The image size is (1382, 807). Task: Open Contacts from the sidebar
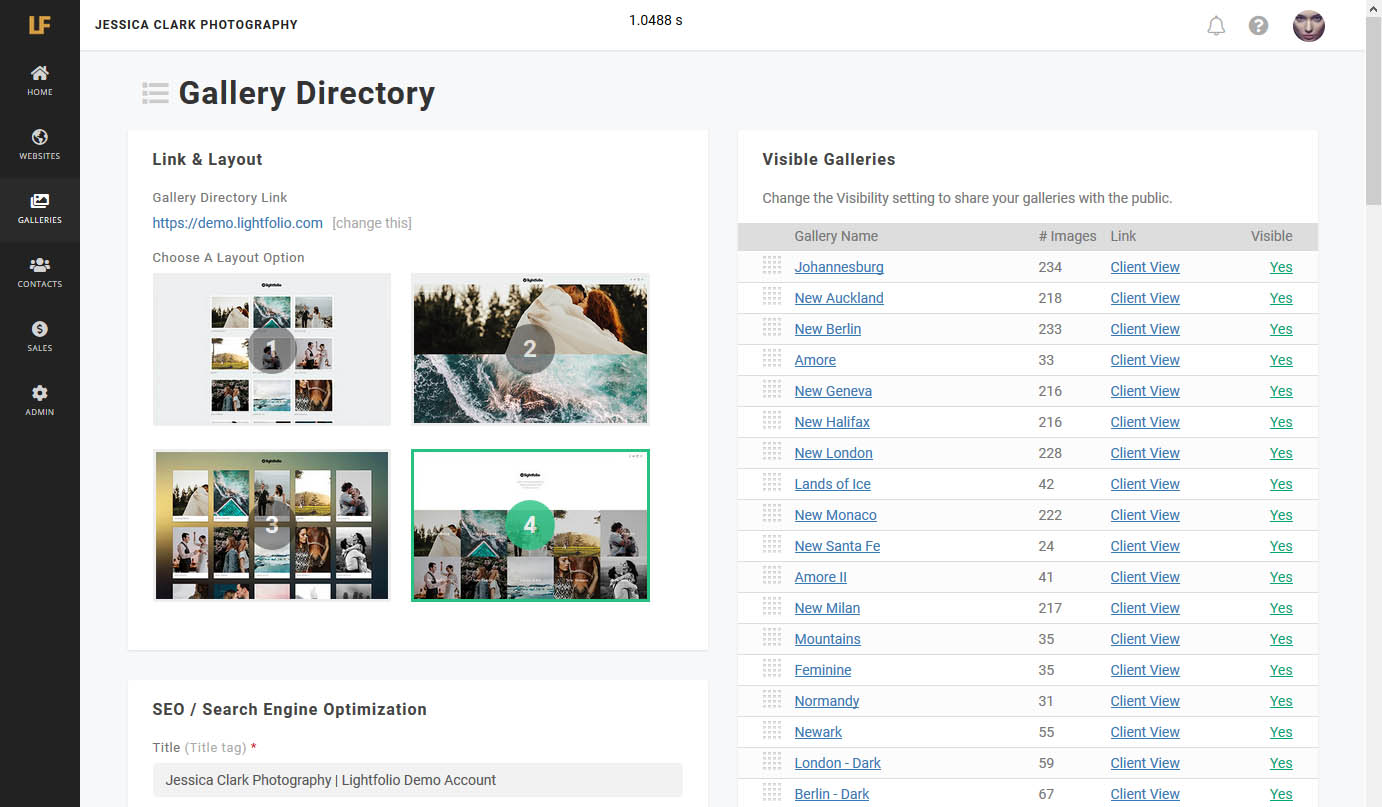point(40,272)
